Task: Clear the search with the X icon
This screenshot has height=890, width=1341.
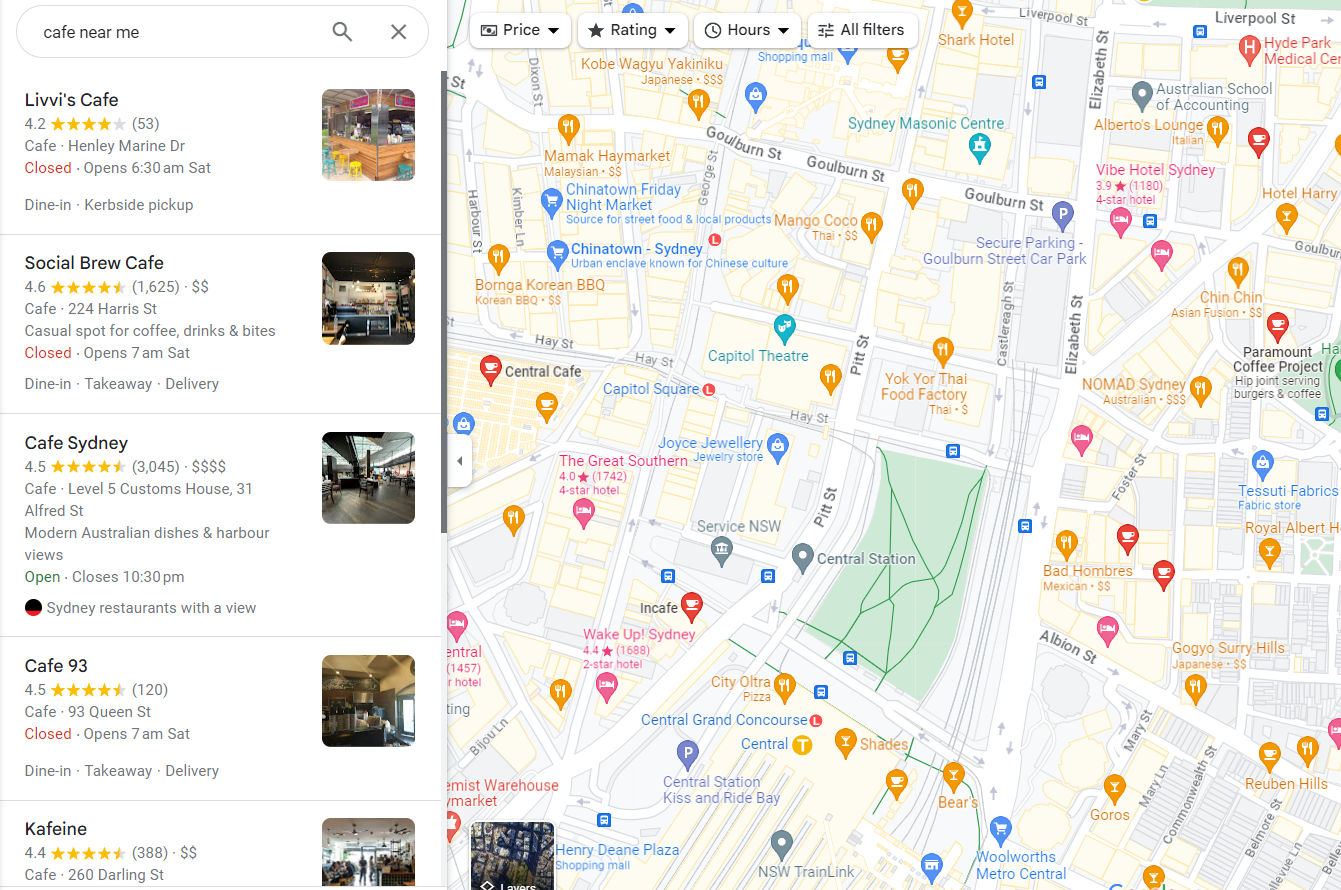Action: 398,32
